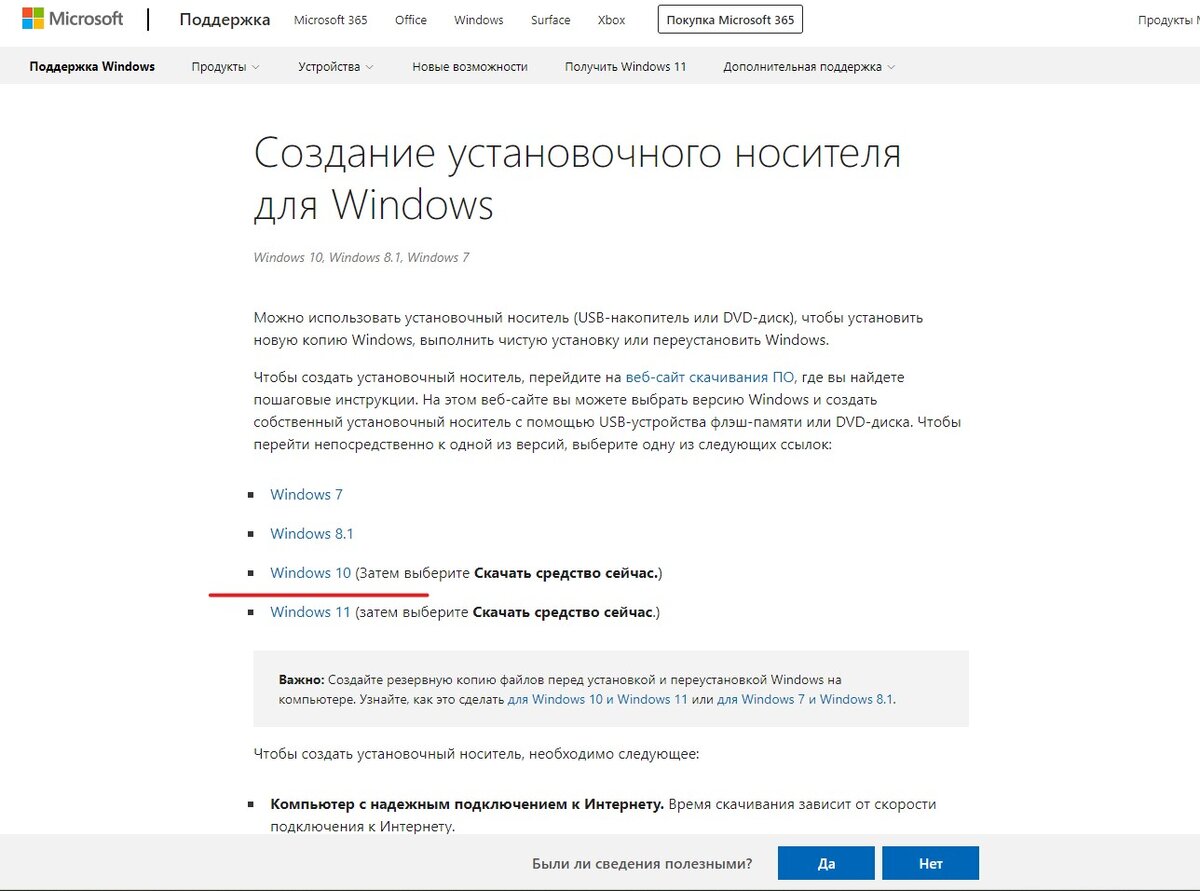Click the Покупка Microsoft 365 button
Image resolution: width=1200 pixels, height=891 pixels.
click(730, 20)
